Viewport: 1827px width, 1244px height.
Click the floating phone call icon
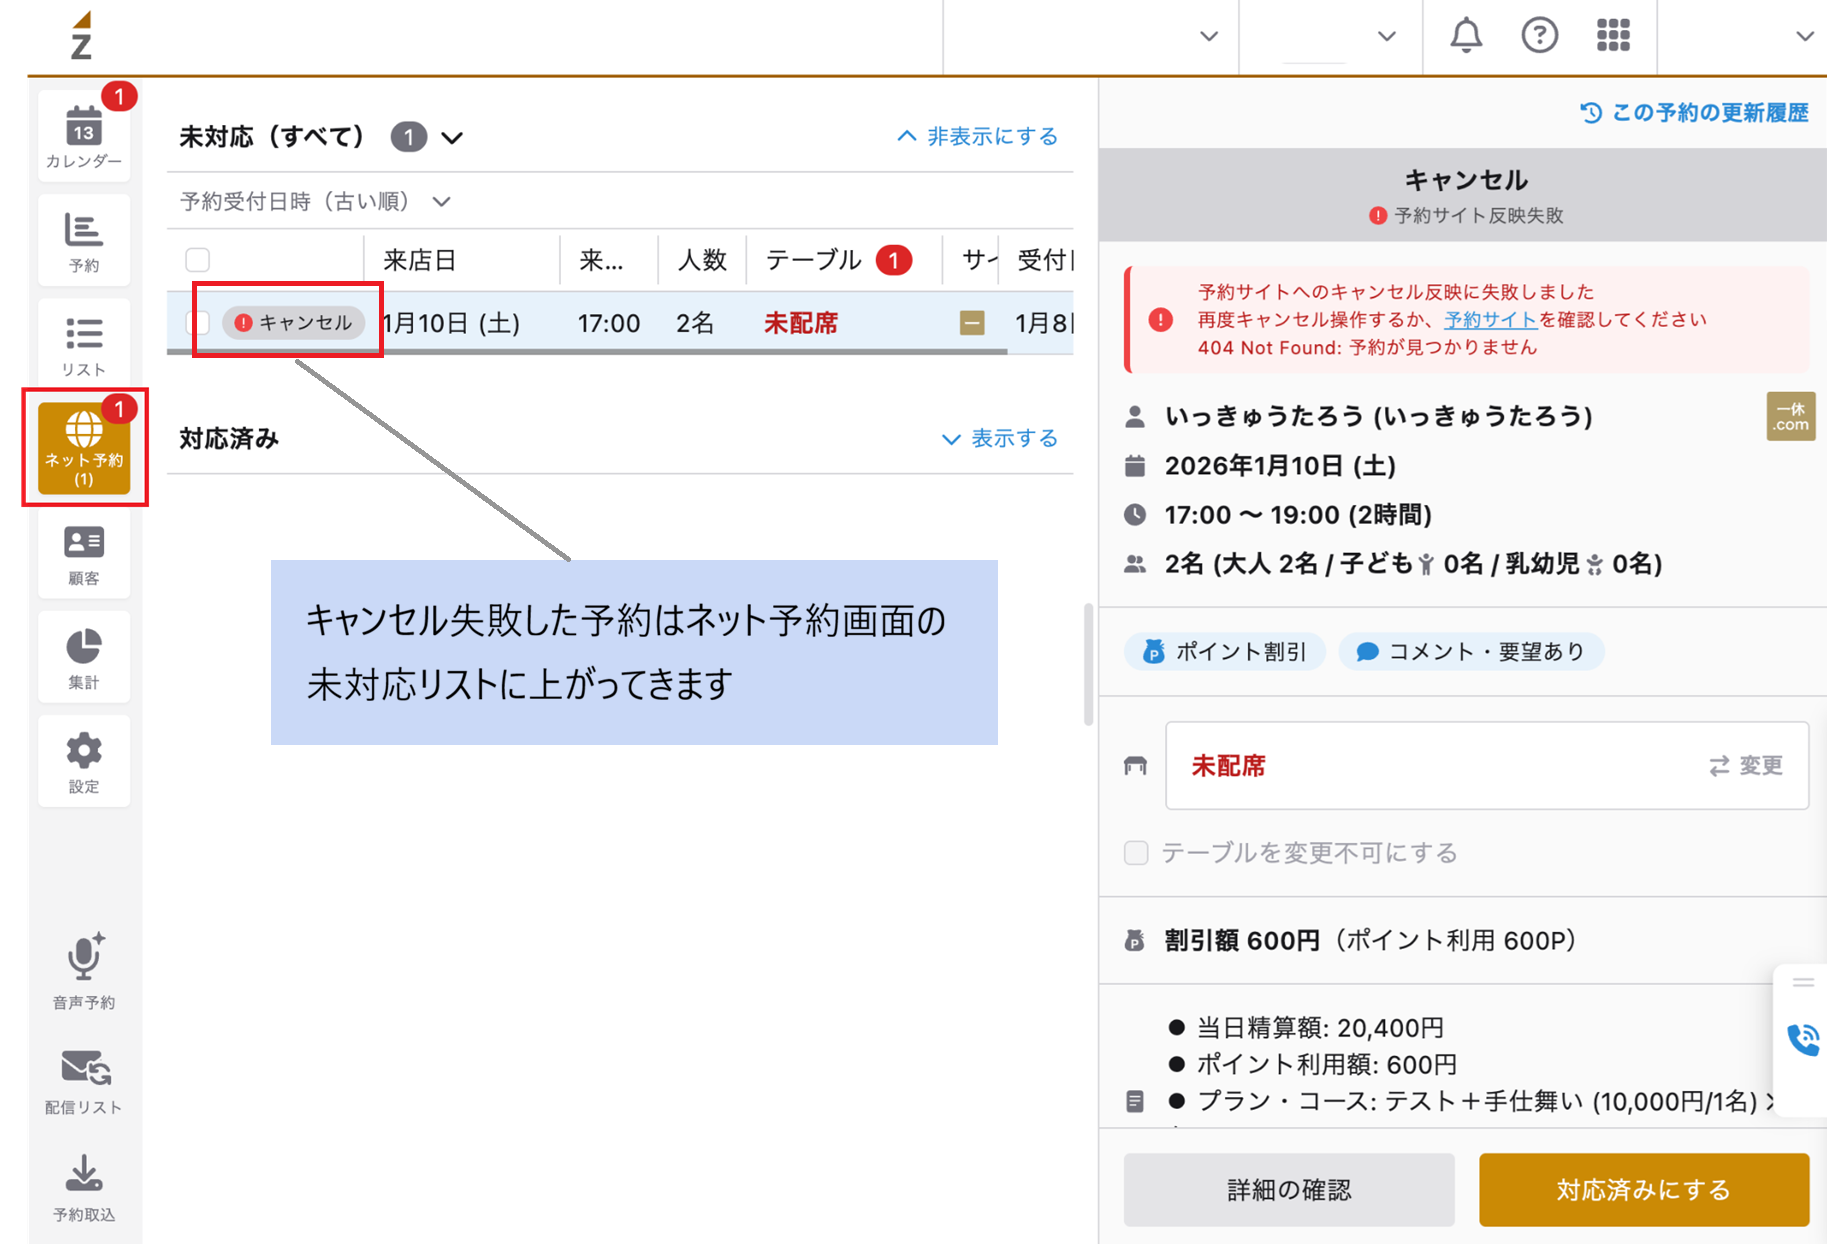pos(1803,1040)
